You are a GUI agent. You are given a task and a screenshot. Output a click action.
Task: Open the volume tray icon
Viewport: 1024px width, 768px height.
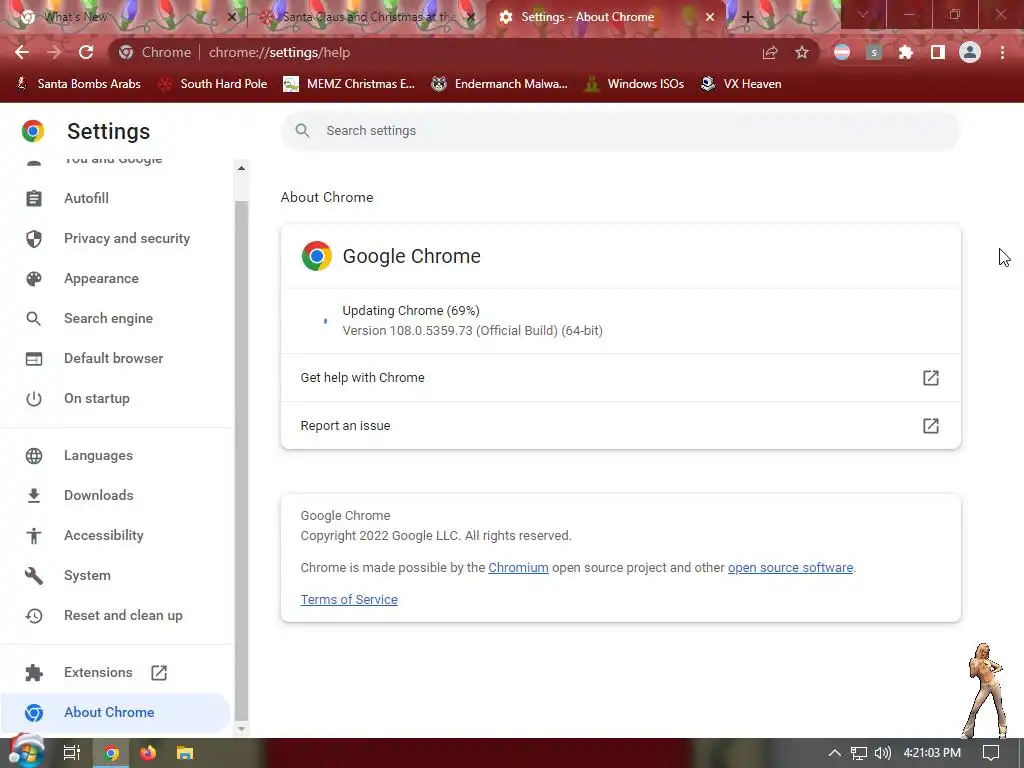[882, 753]
